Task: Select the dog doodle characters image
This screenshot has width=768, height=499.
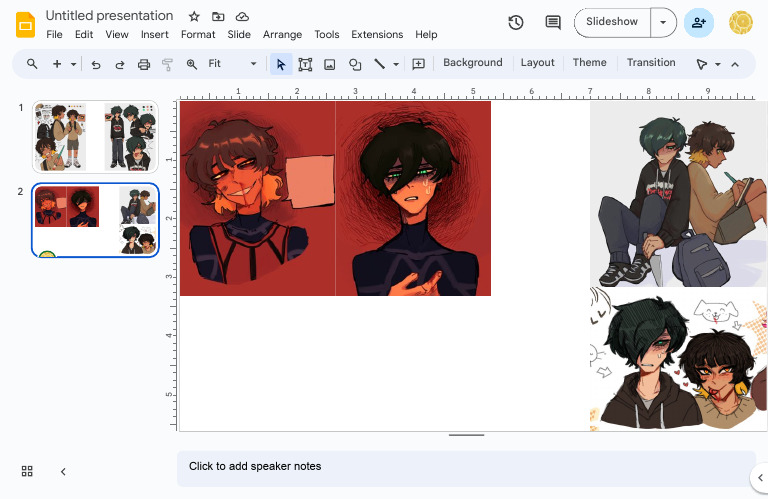Action: click(x=678, y=359)
